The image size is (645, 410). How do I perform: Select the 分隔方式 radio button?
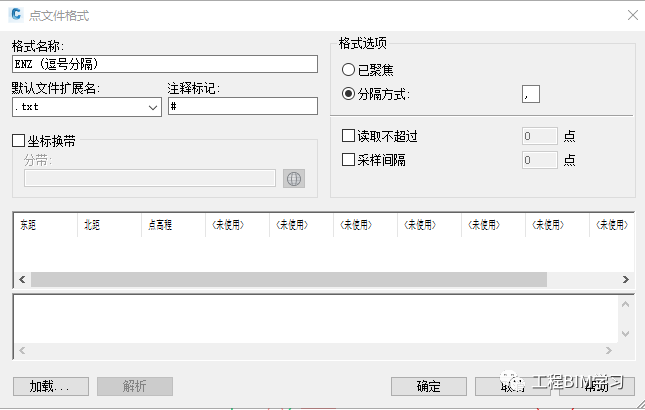pyautogui.click(x=348, y=94)
